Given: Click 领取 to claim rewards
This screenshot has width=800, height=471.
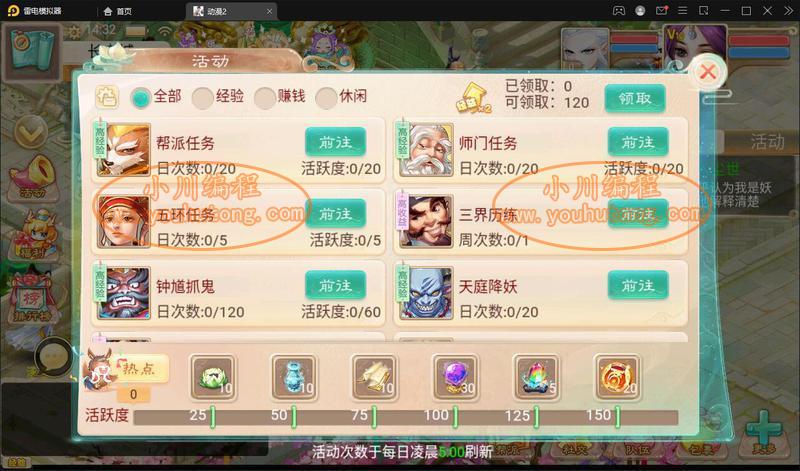Looking at the screenshot, I should (635, 98).
